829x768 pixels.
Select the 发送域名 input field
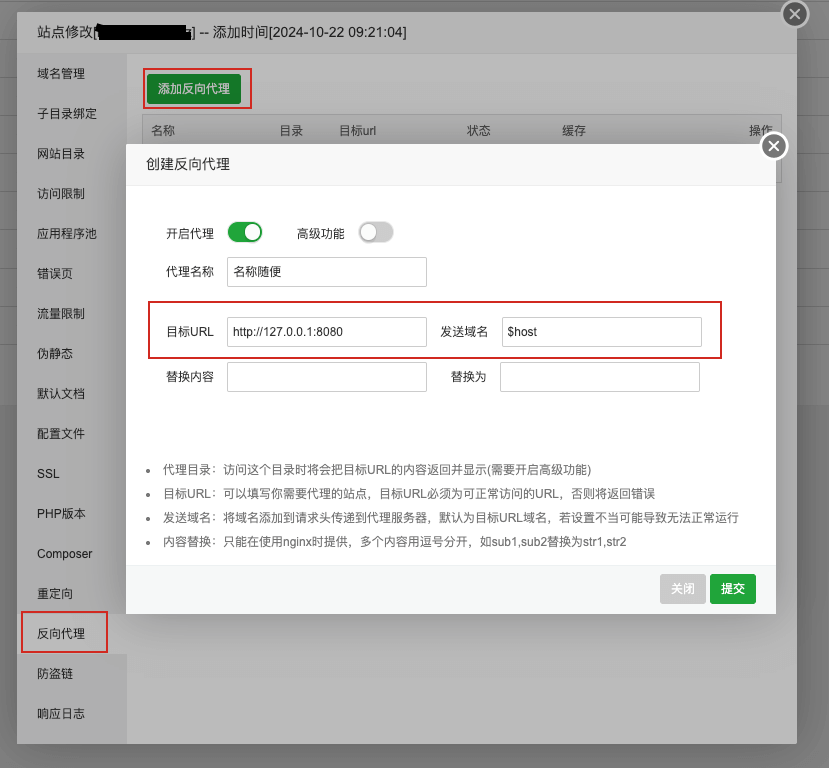point(601,332)
